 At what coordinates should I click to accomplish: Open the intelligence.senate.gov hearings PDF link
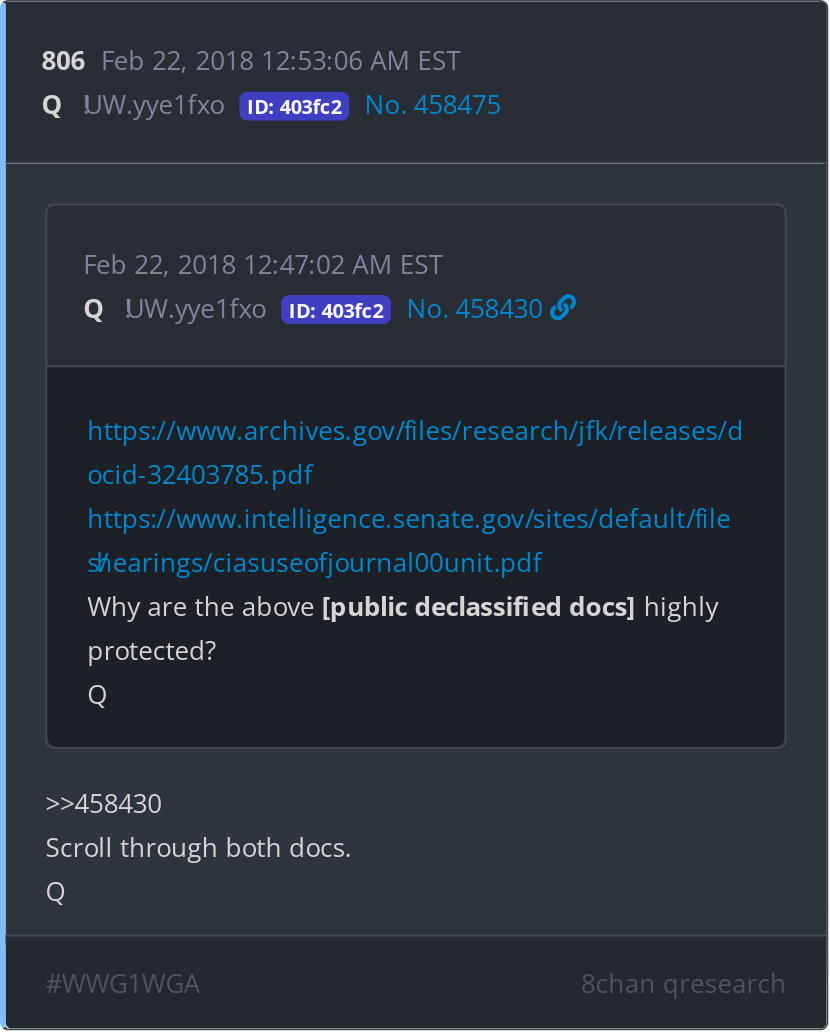[x=409, y=540]
